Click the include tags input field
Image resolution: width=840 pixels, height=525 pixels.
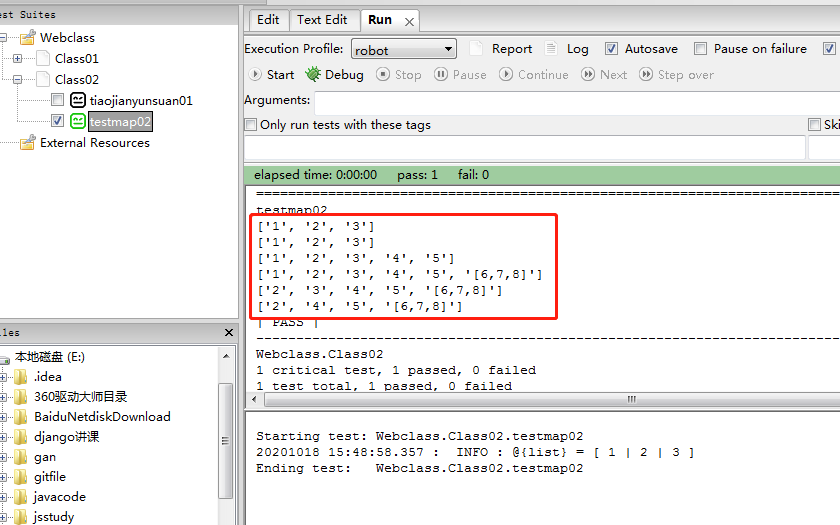click(x=525, y=147)
